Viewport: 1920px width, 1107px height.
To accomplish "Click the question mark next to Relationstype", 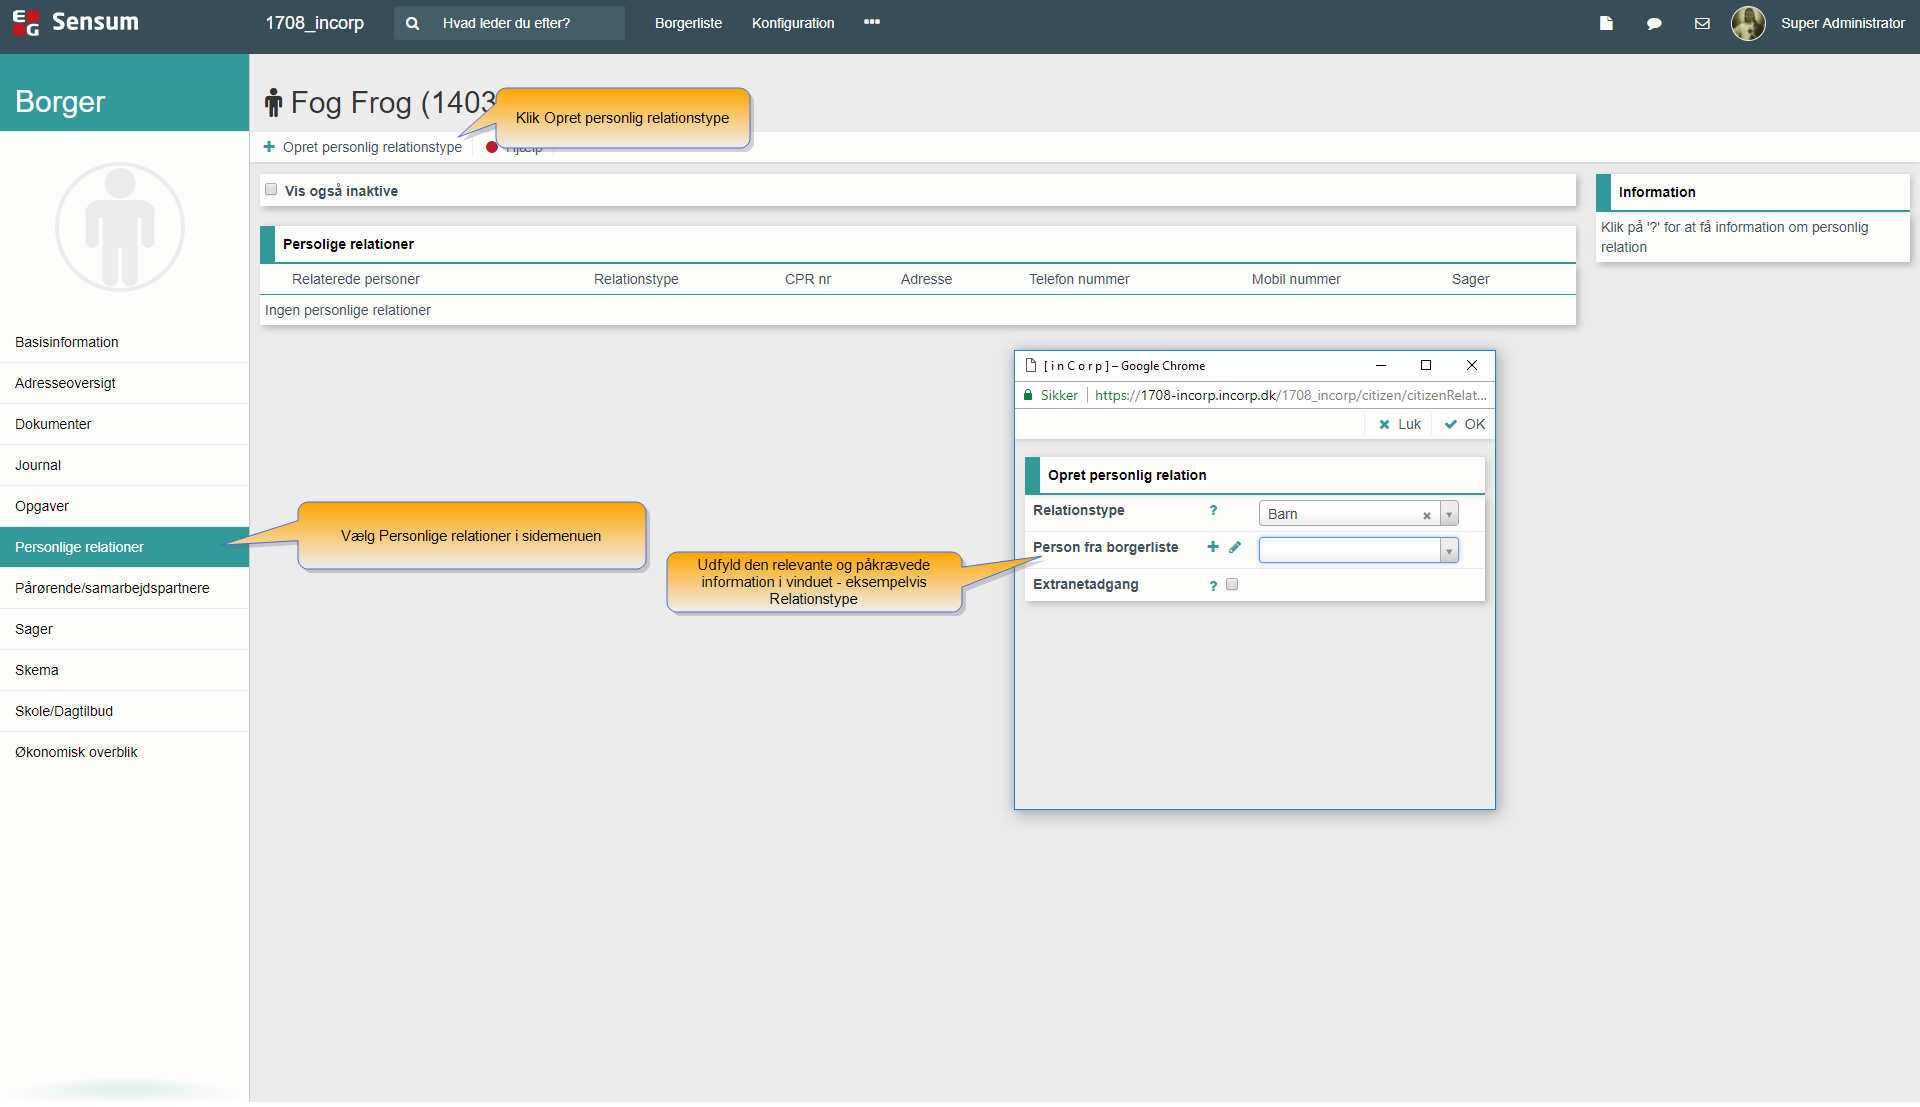I will 1213,510.
